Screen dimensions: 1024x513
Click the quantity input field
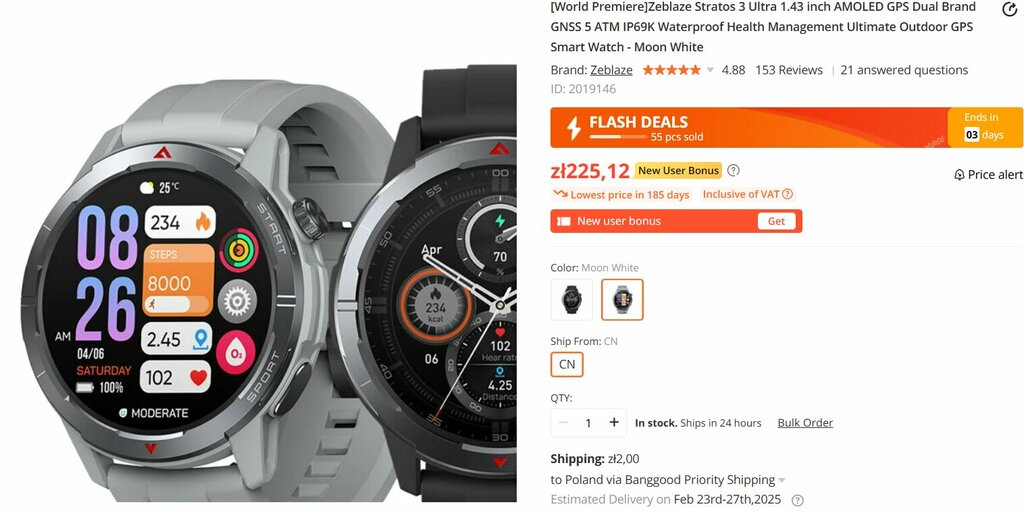click(x=588, y=423)
